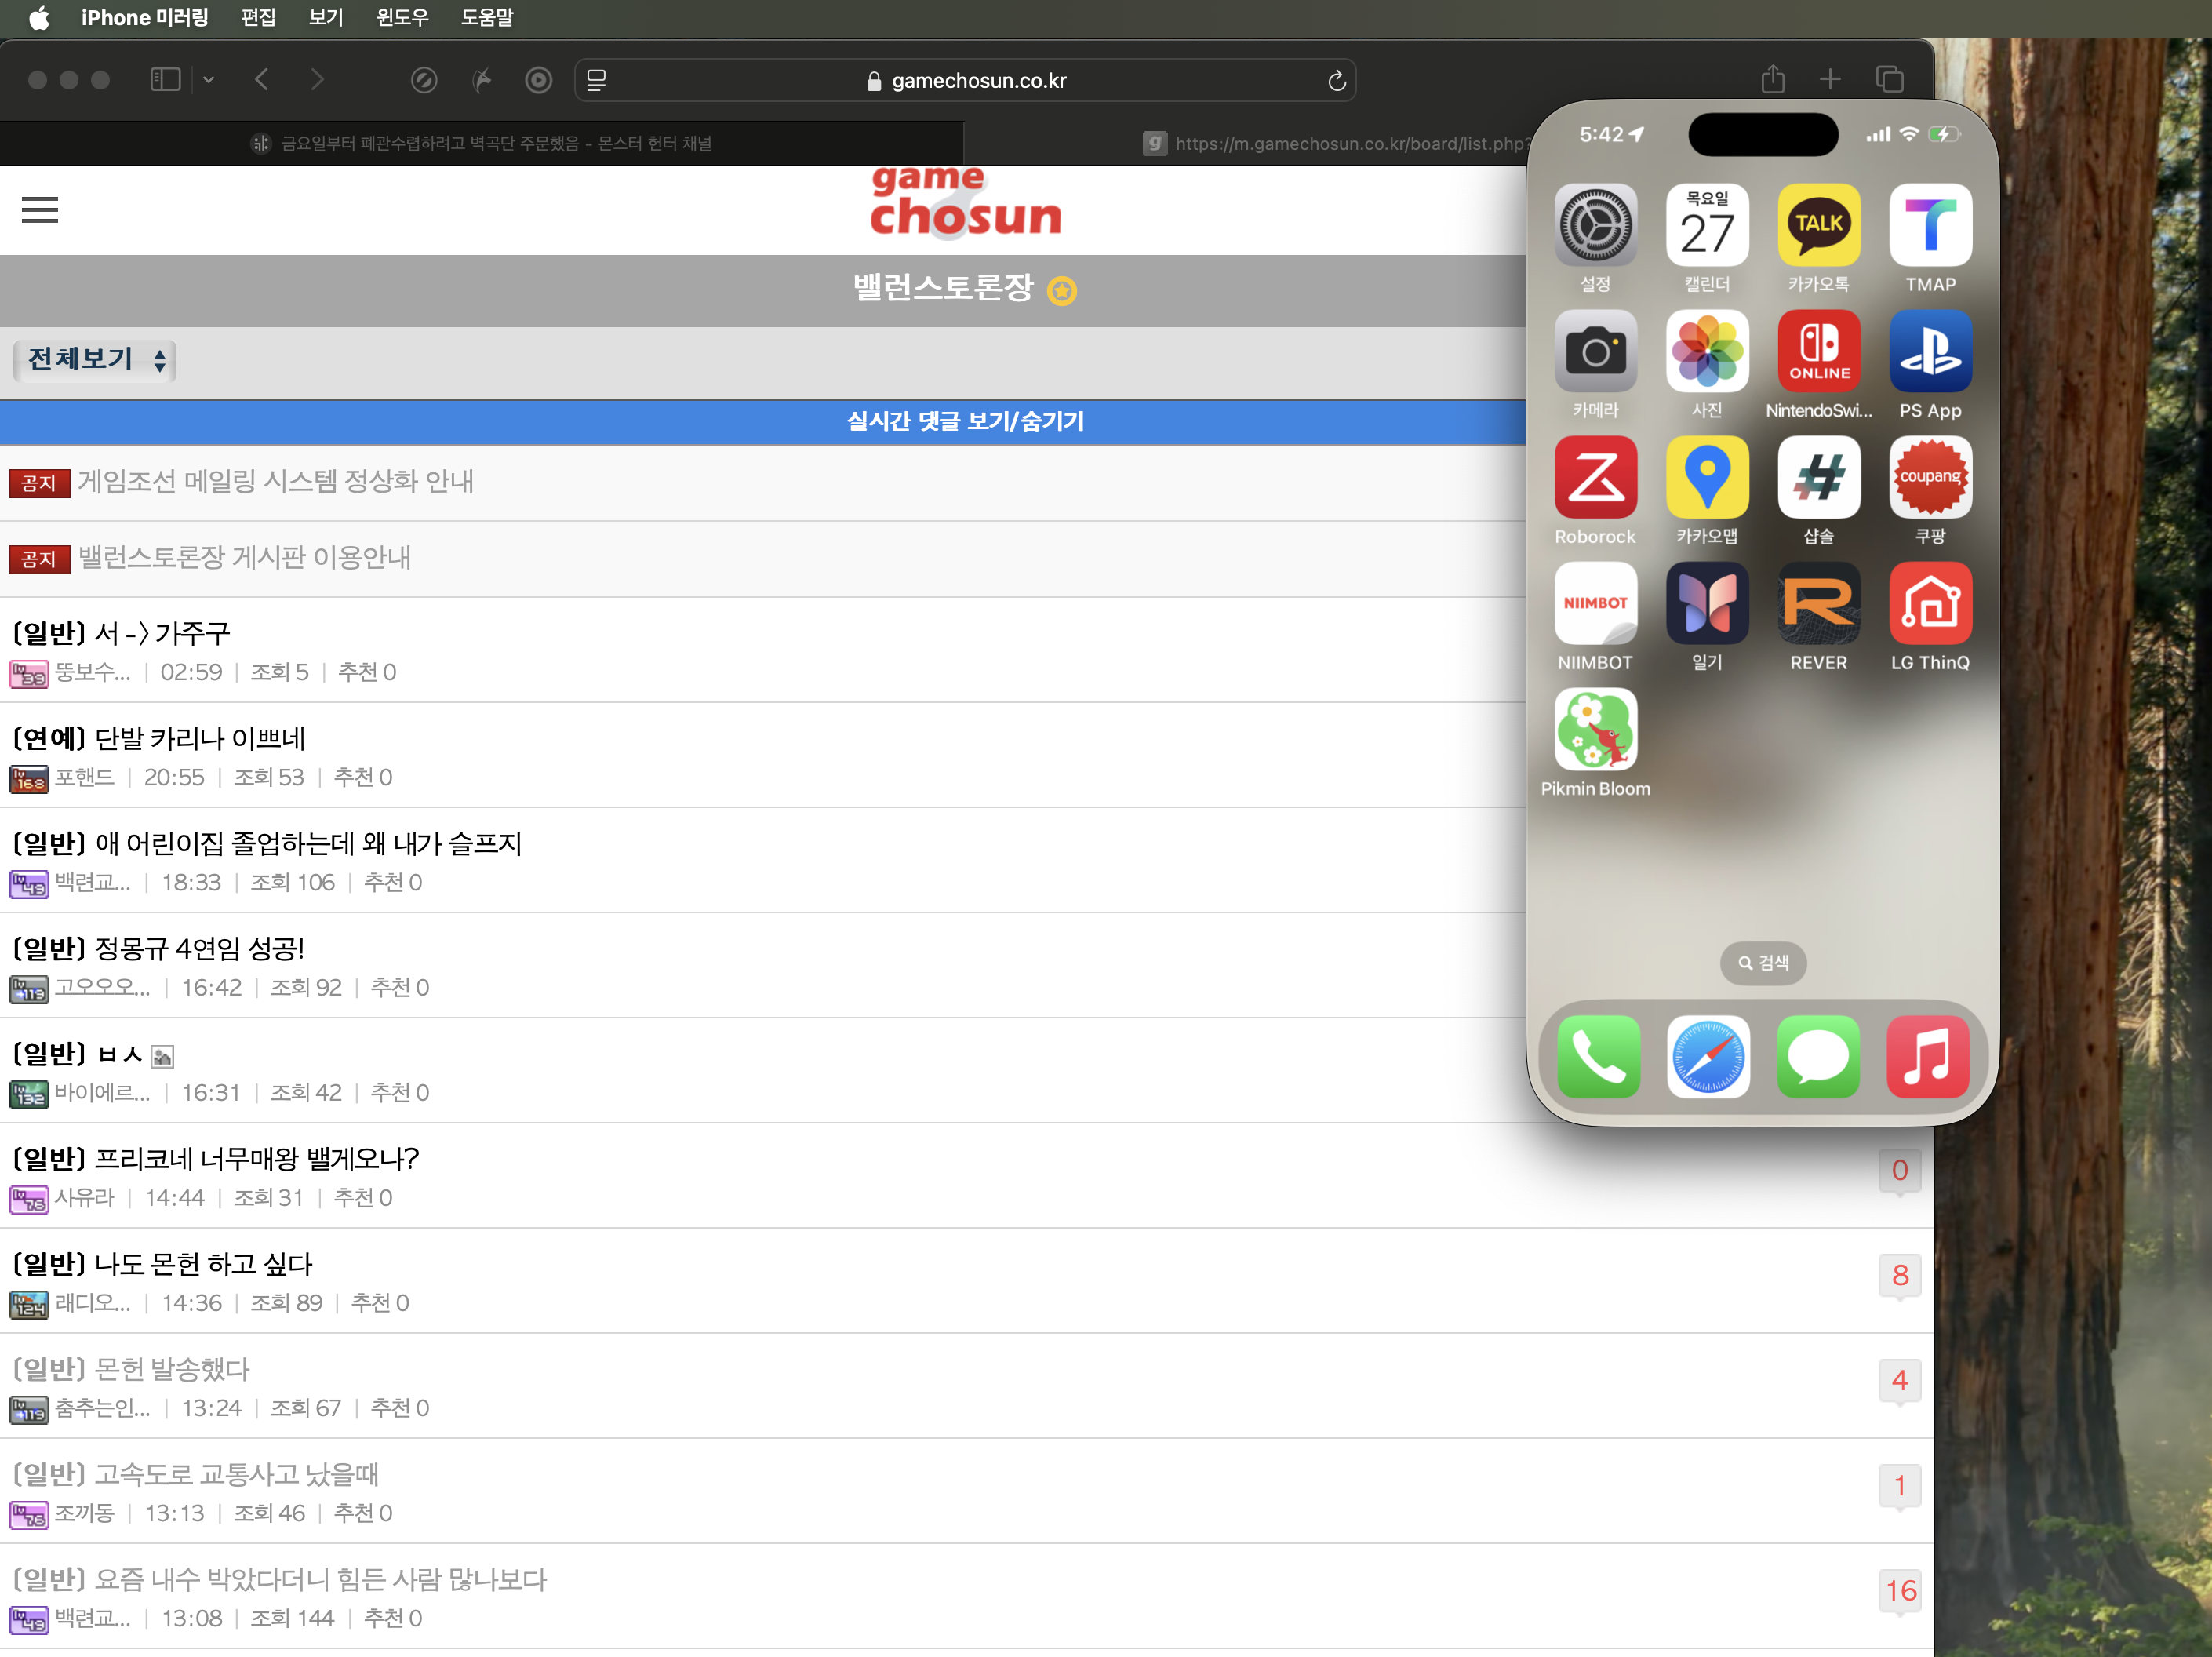Open the hamburger menu on gamechosun

(x=40, y=210)
